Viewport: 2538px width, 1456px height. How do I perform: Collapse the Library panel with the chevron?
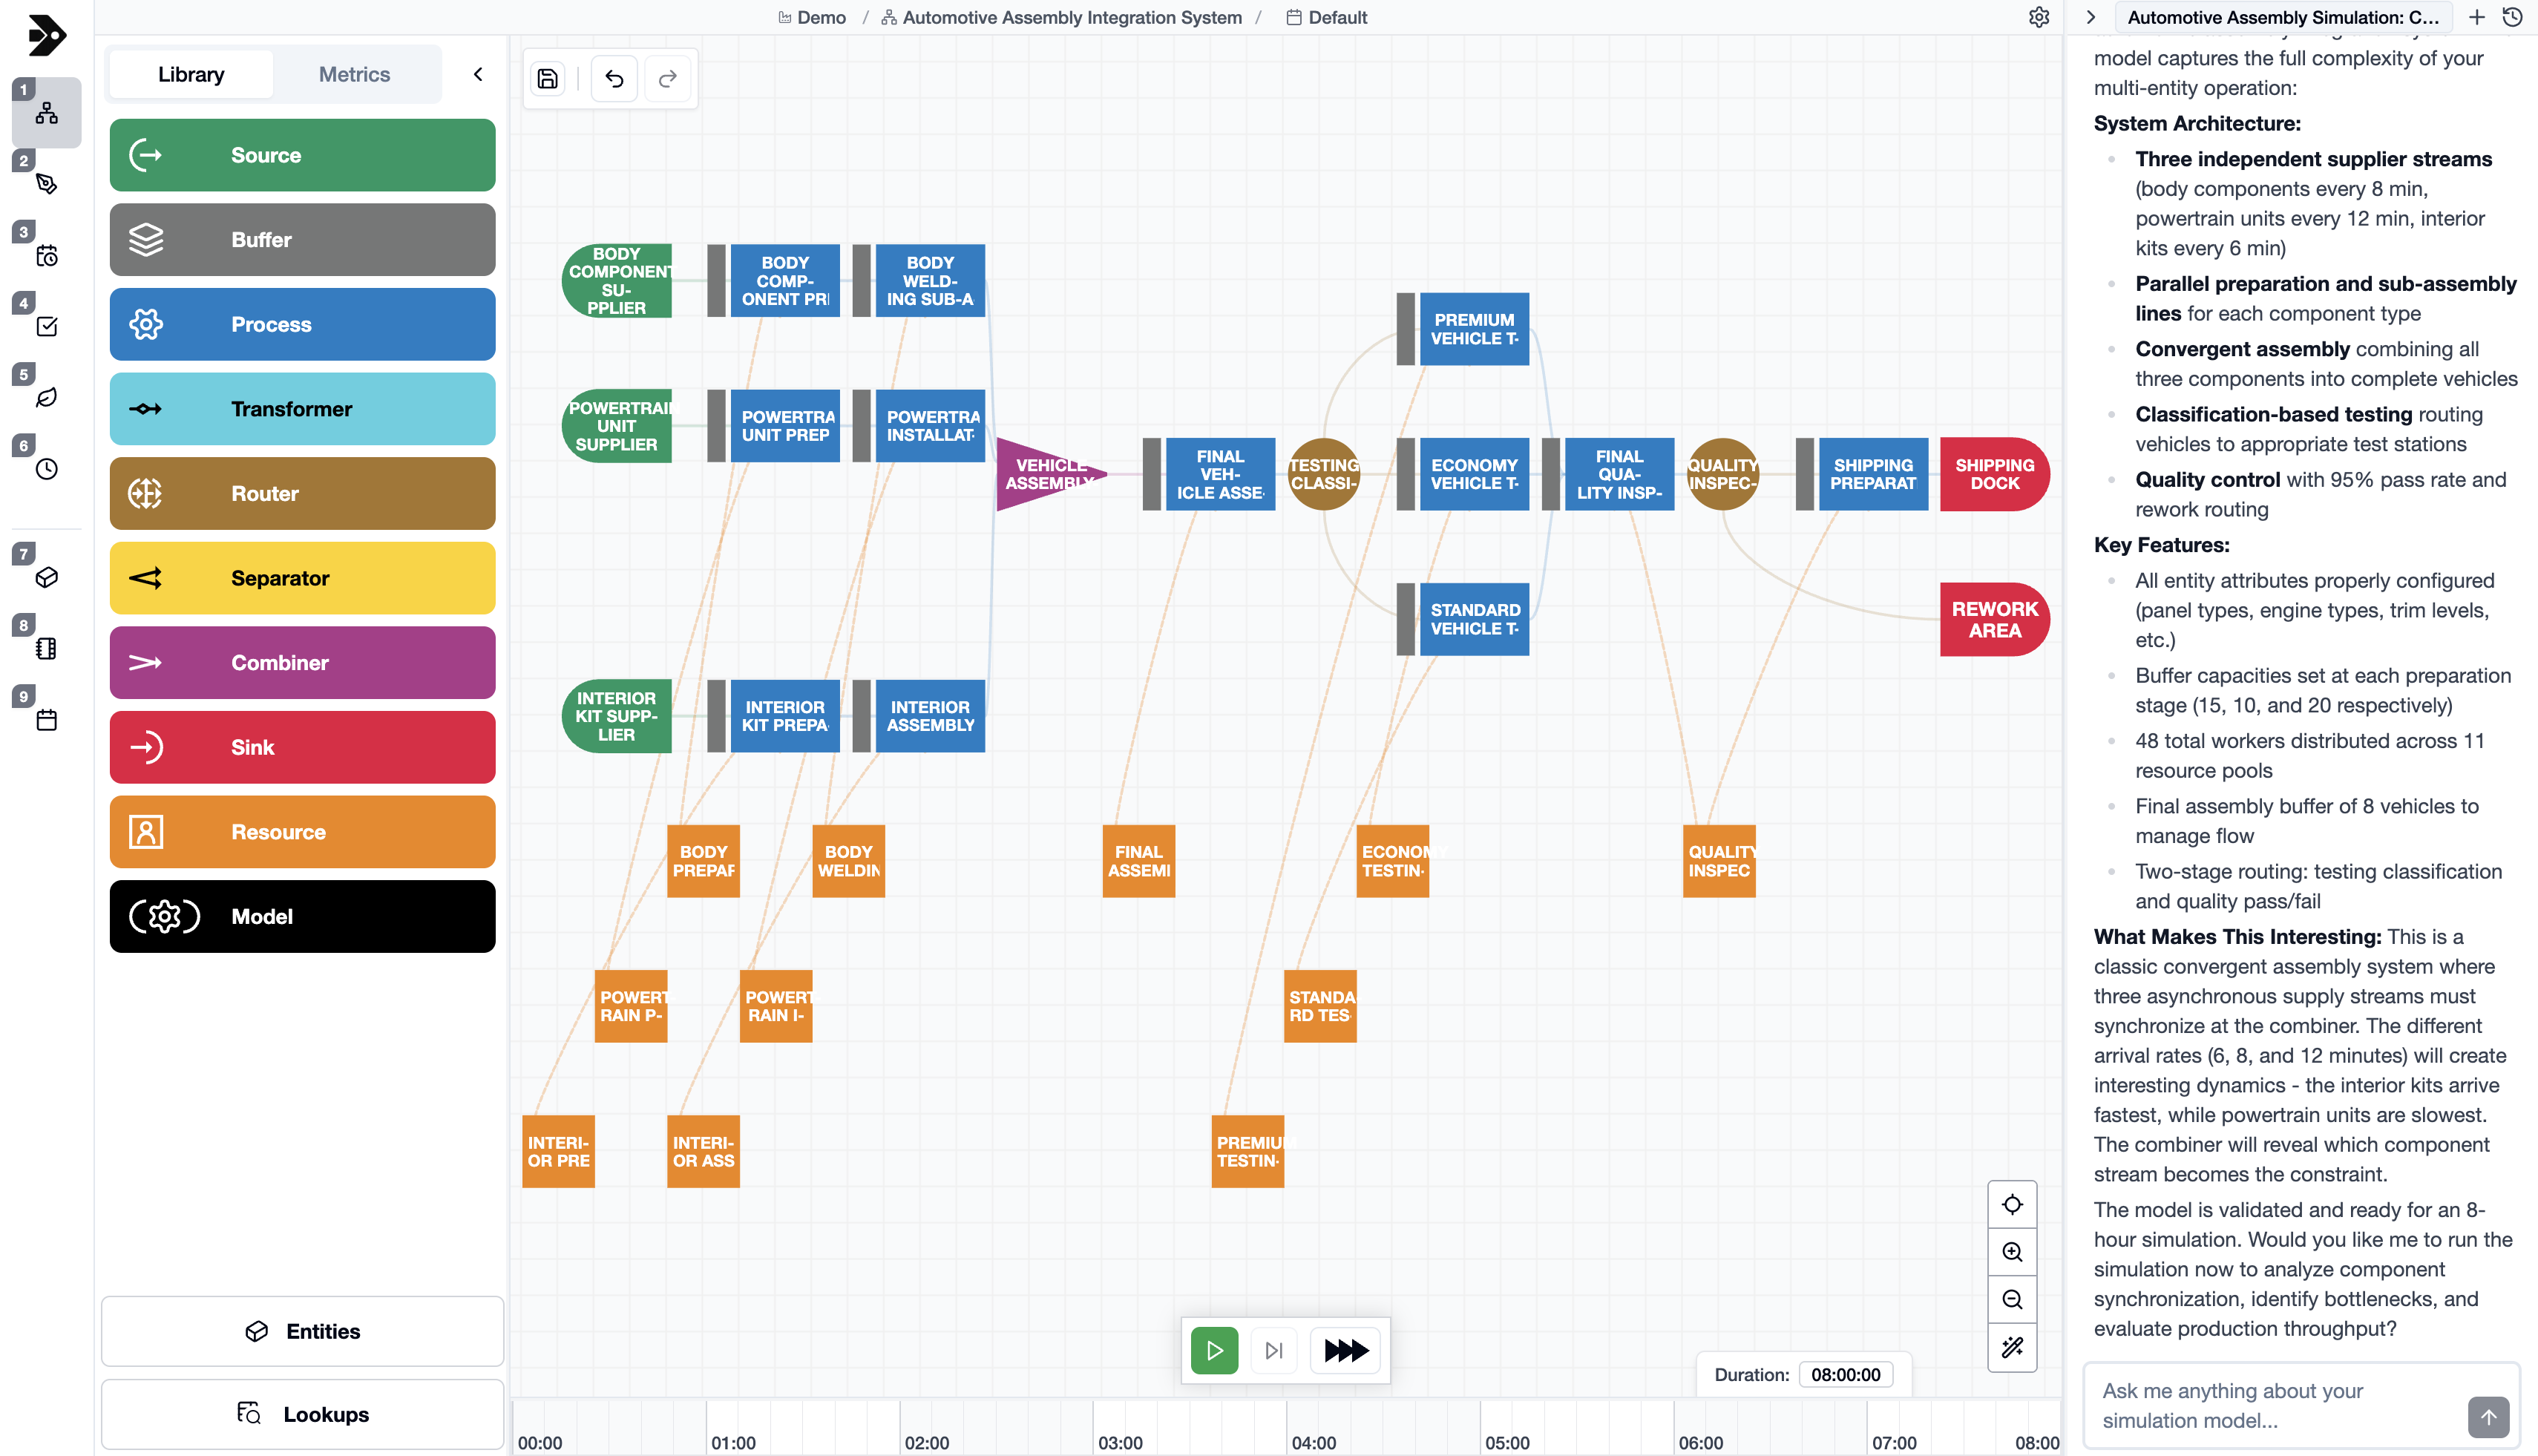pos(478,74)
